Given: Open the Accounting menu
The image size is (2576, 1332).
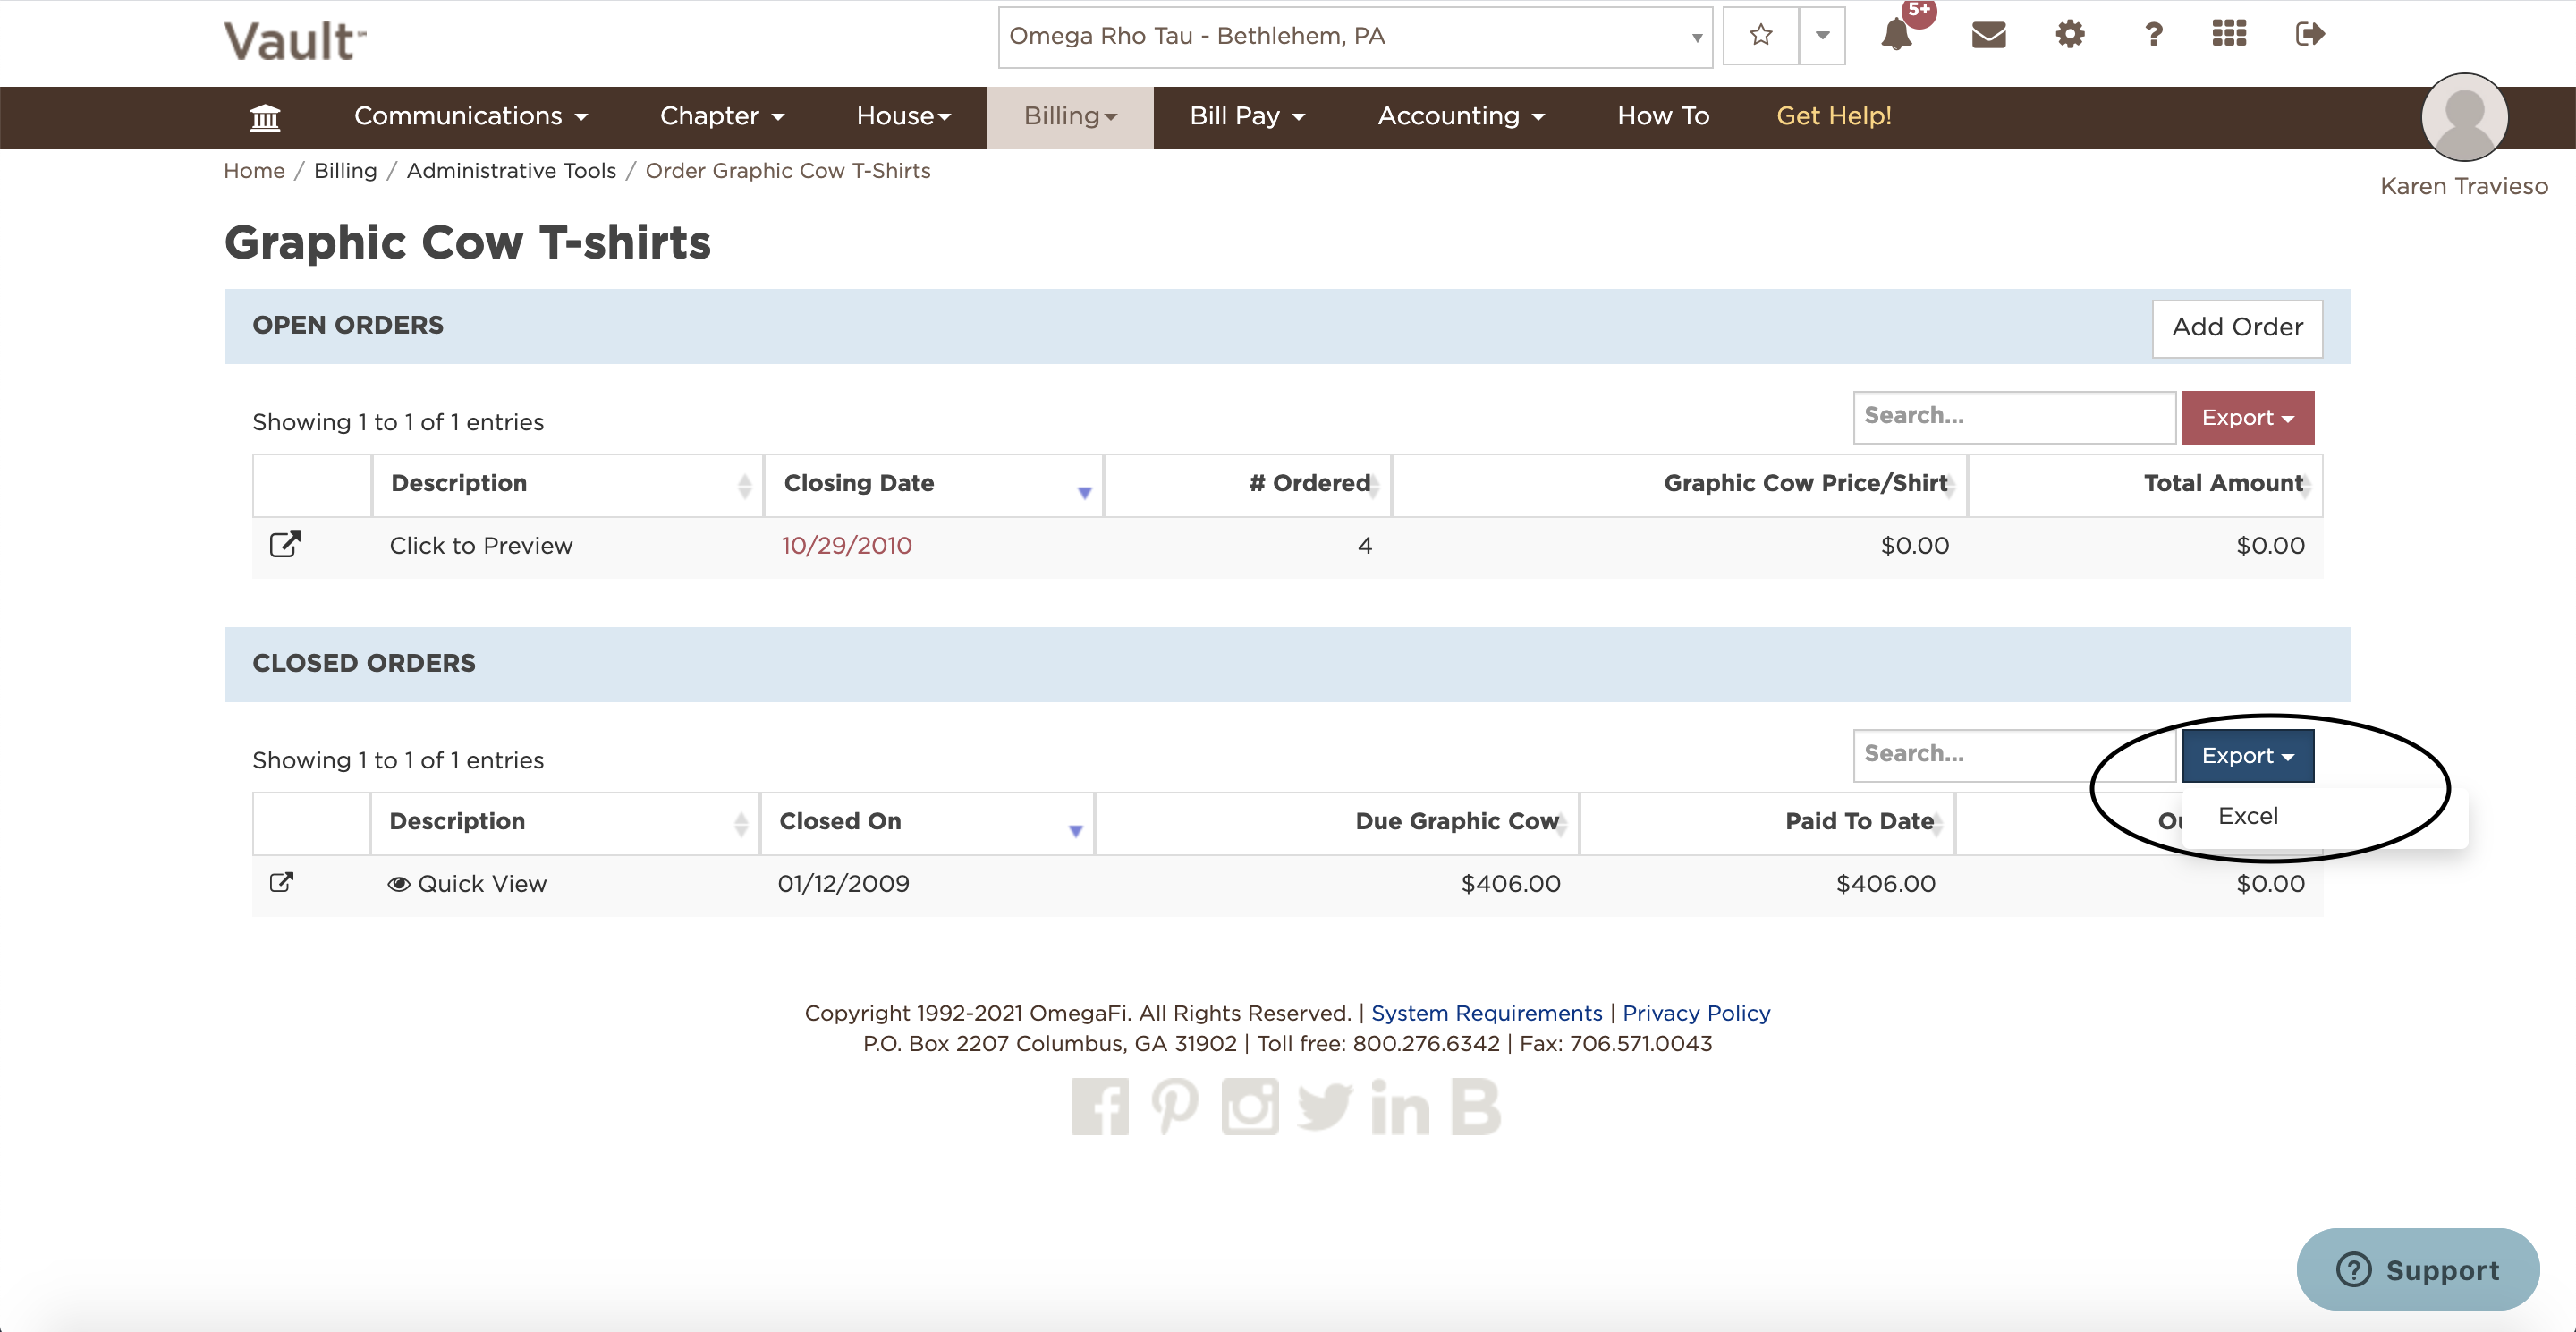Looking at the screenshot, I should click(1460, 117).
